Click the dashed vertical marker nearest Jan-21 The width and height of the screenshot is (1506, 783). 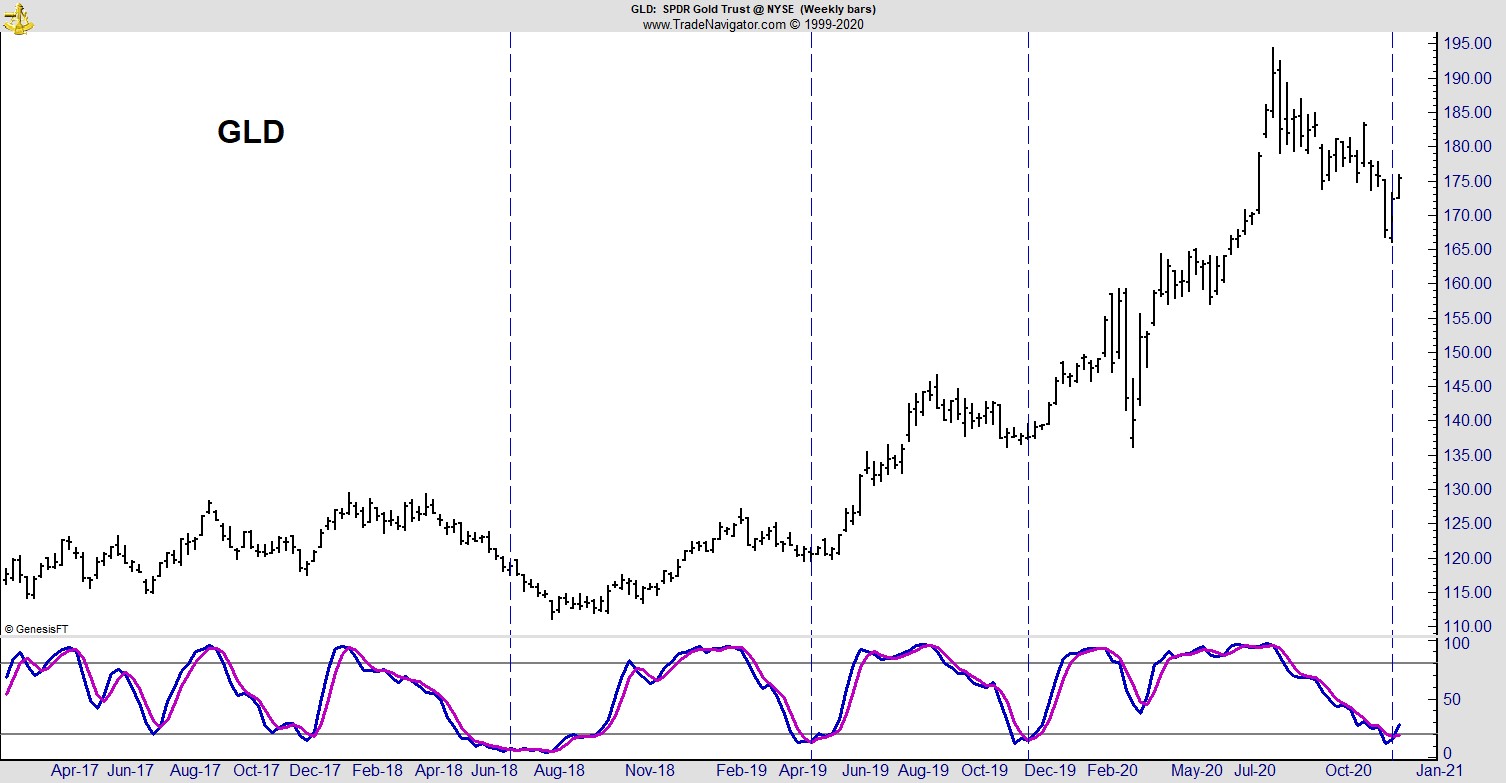click(x=1393, y=300)
